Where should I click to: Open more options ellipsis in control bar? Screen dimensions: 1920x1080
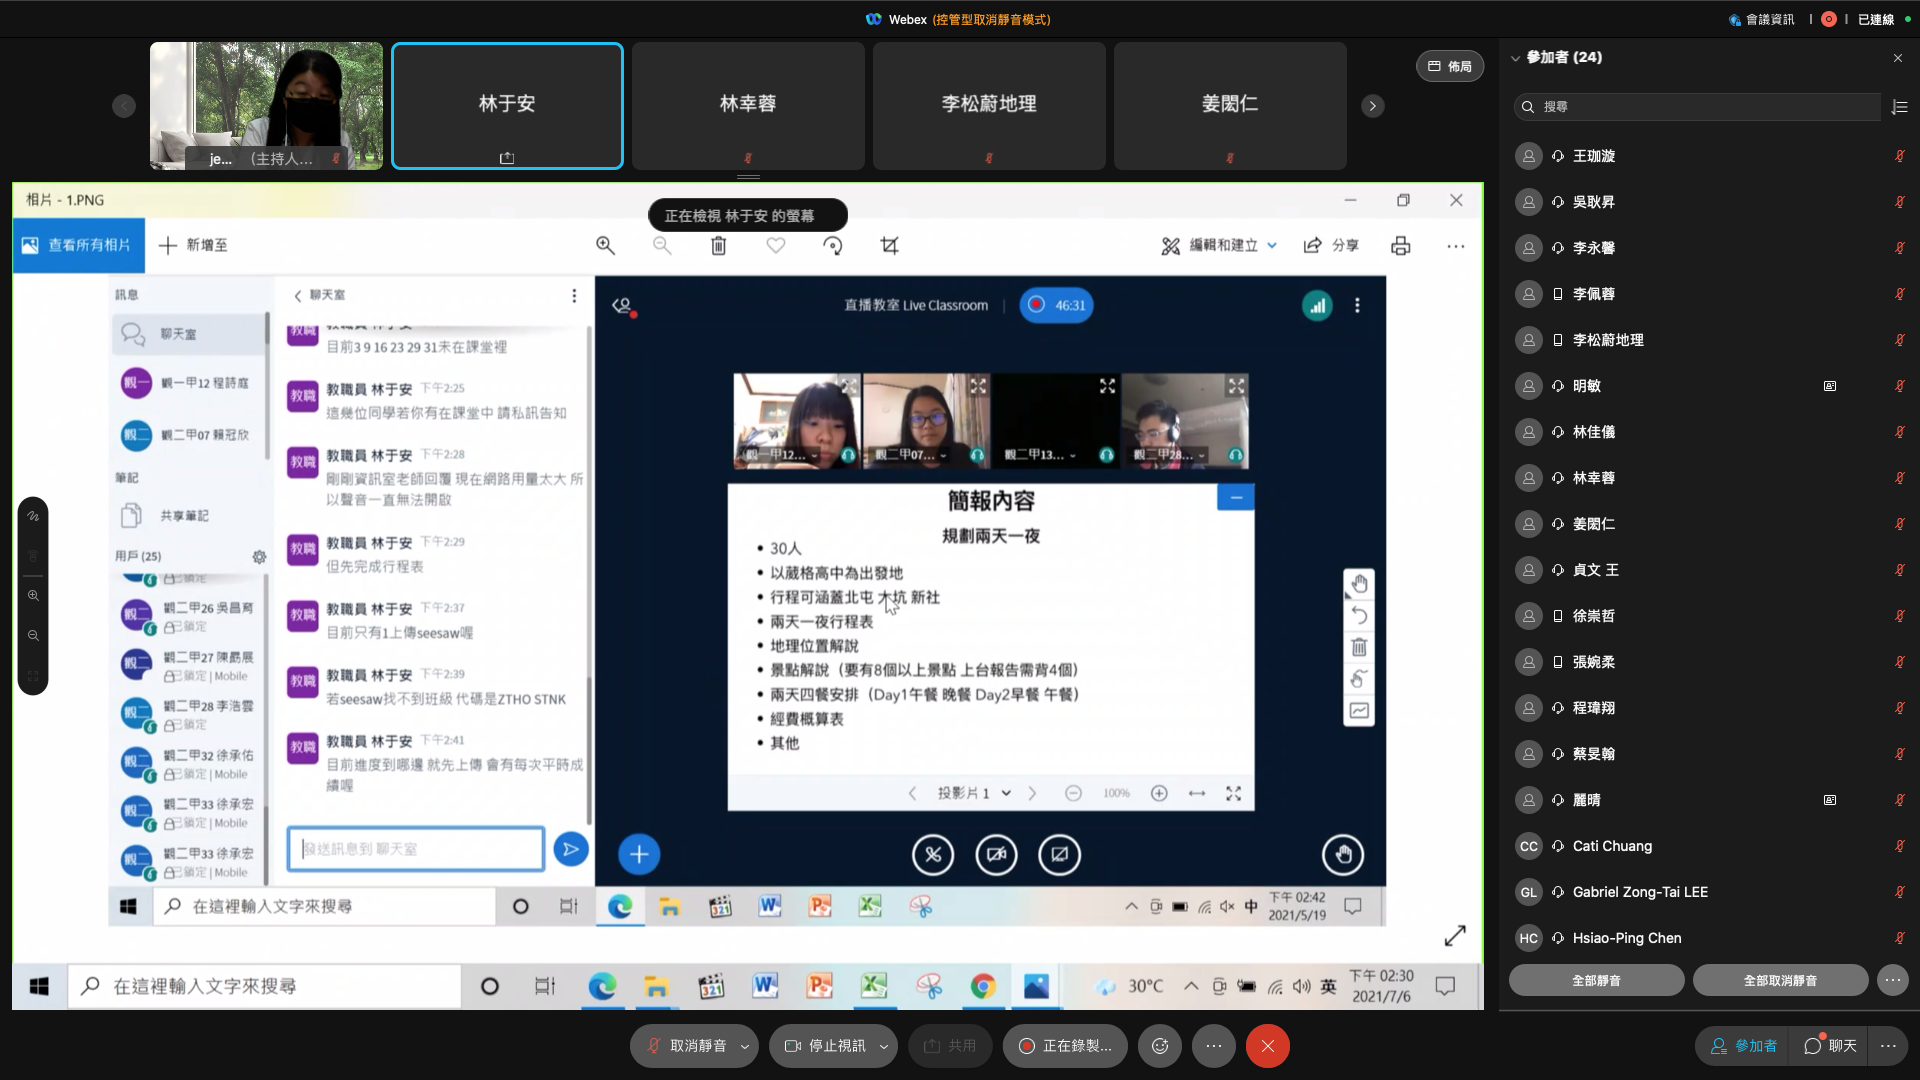click(1213, 1046)
